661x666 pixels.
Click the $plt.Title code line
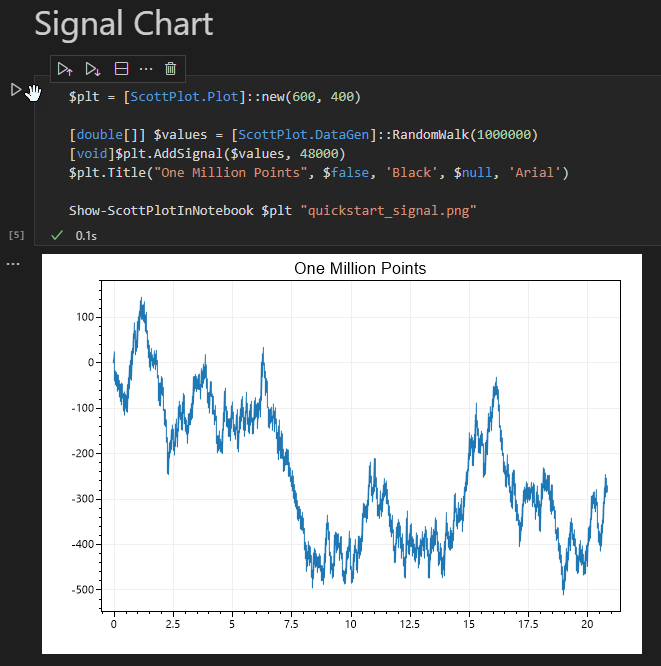click(319, 172)
